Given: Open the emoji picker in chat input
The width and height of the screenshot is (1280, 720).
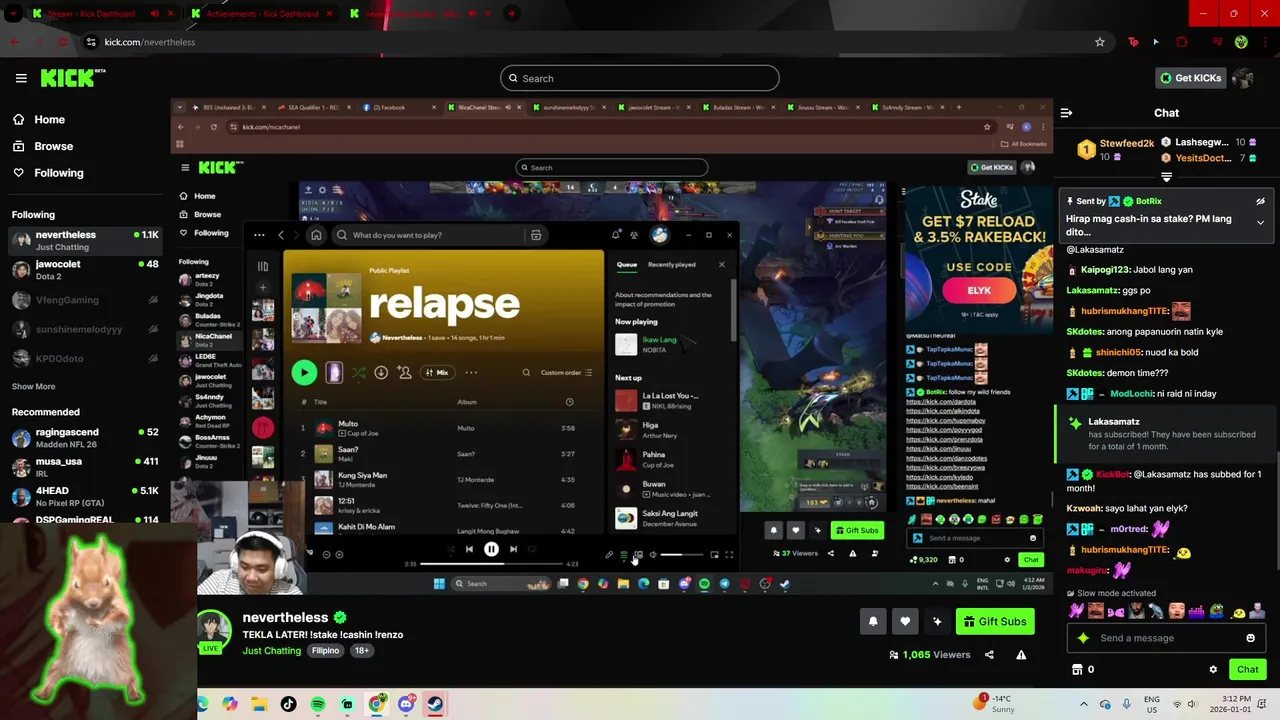Looking at the screenshot, I should 1250,638.
